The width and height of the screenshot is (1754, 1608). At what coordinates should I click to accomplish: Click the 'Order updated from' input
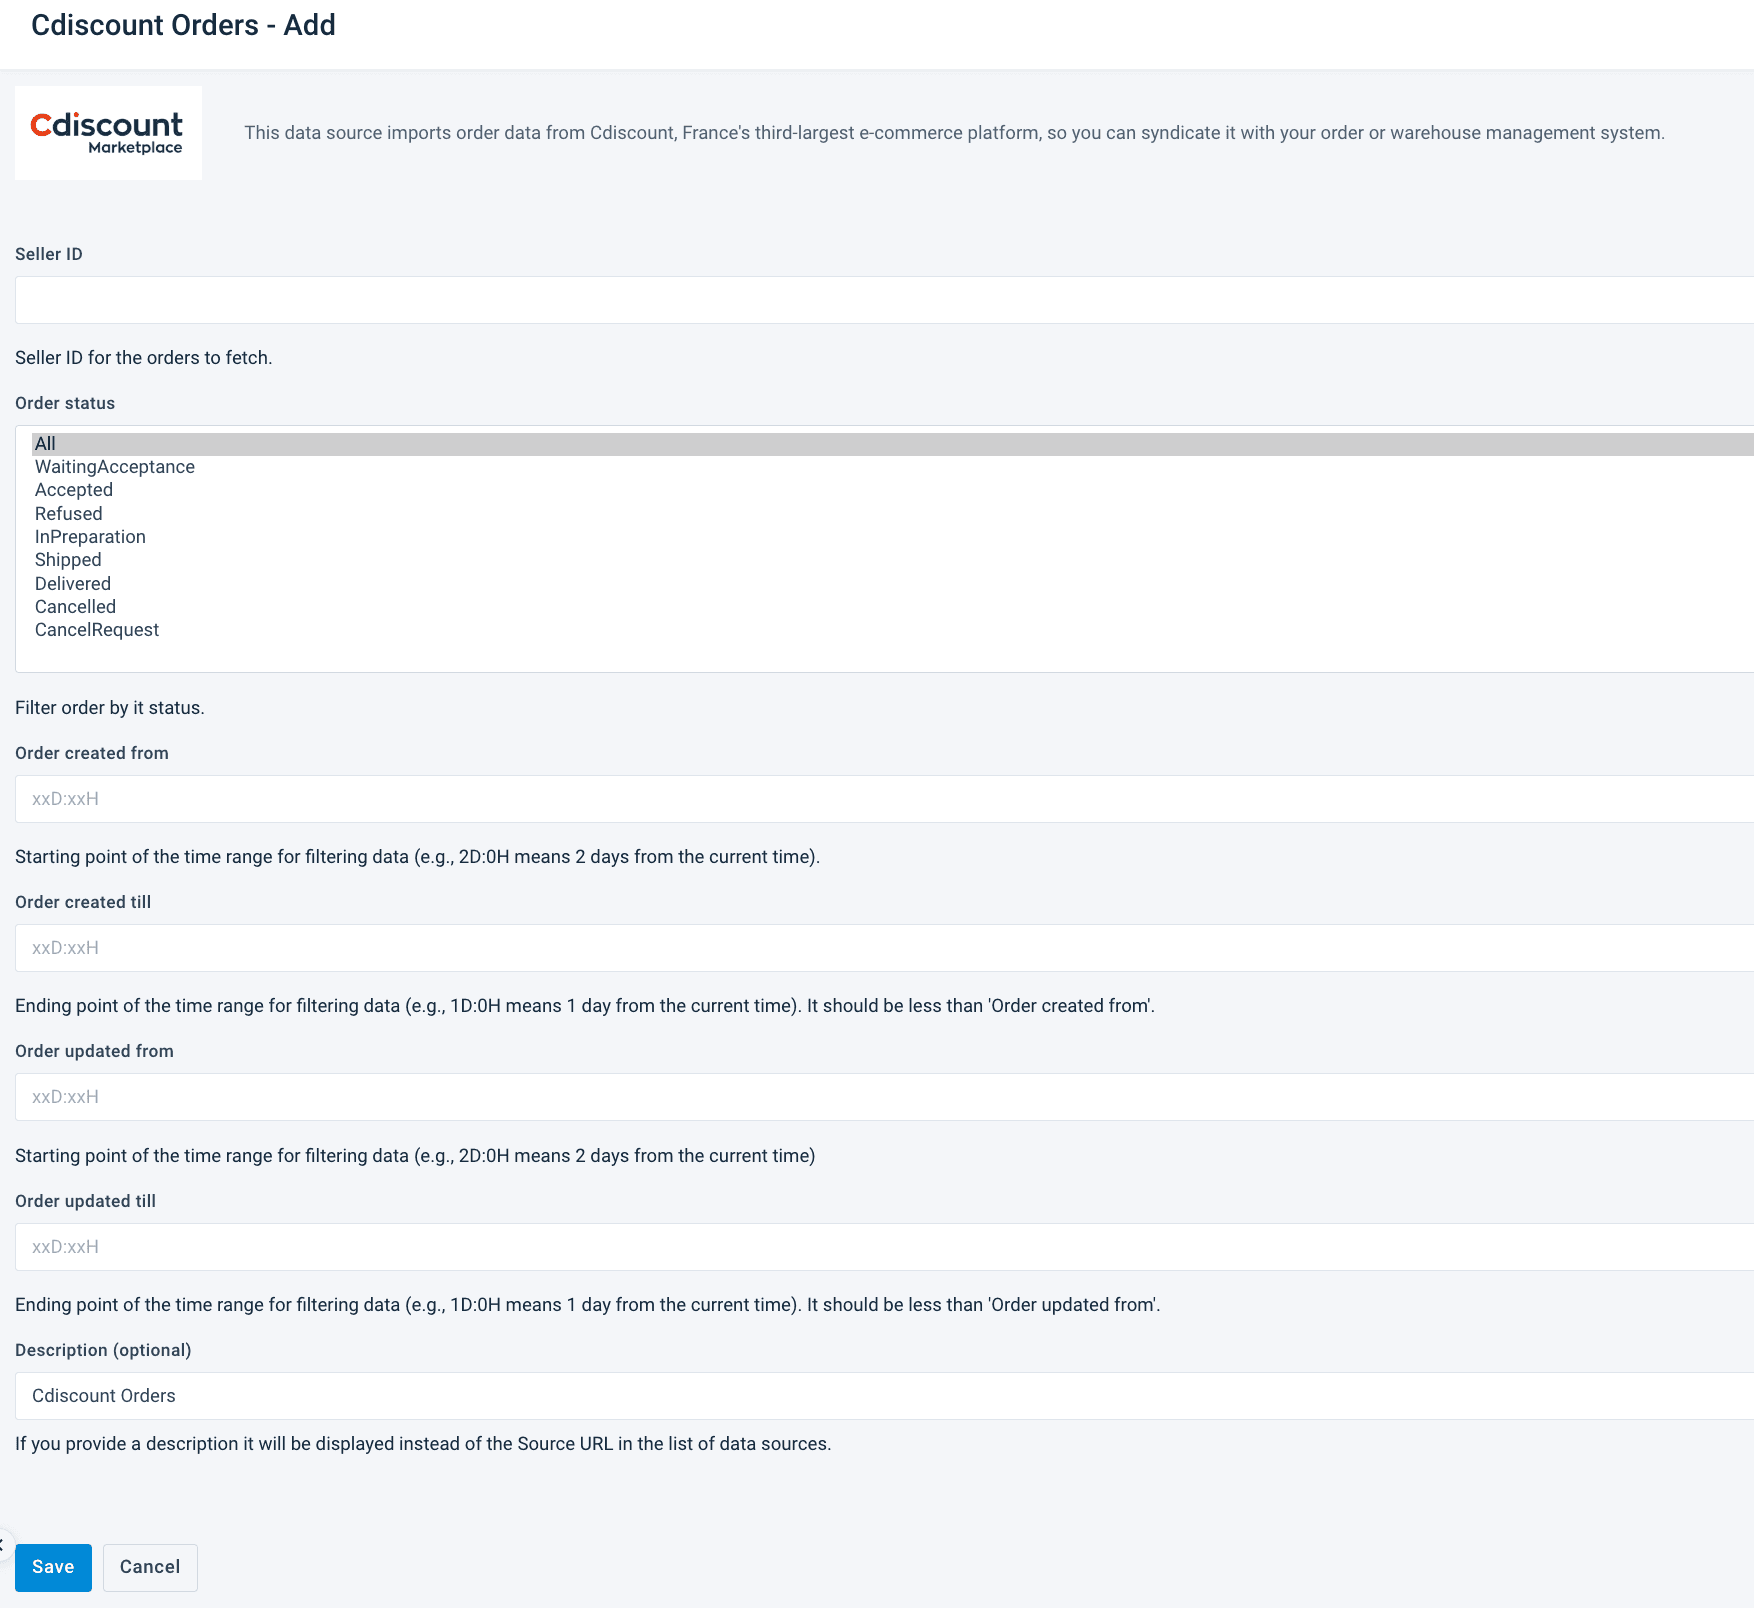[880, 1097]
